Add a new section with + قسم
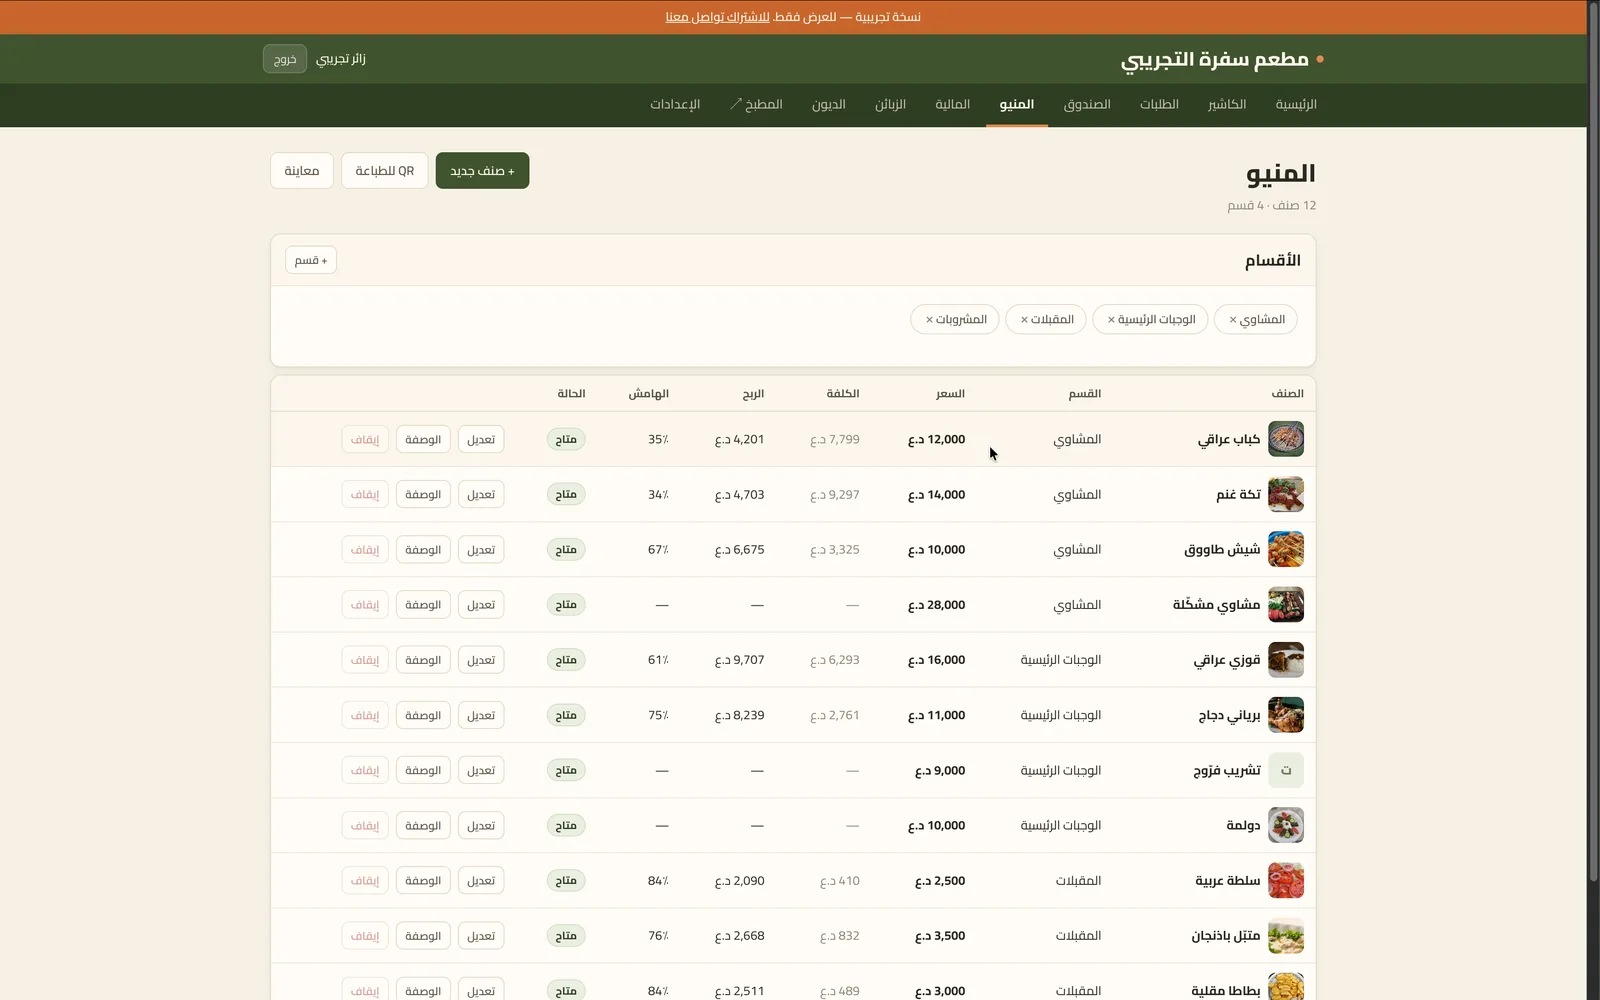Screen dimensions: 1600x1000 [x=311, y=260]
